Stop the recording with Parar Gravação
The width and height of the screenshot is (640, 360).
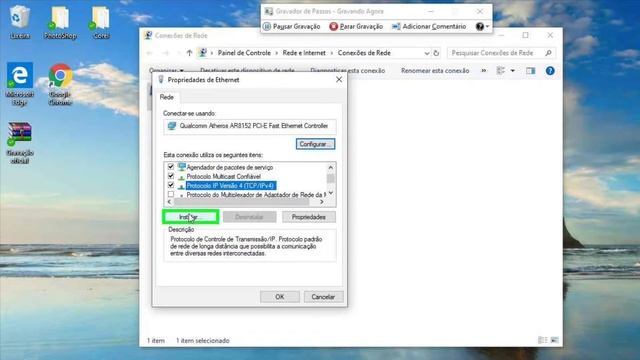pos(356,27)
